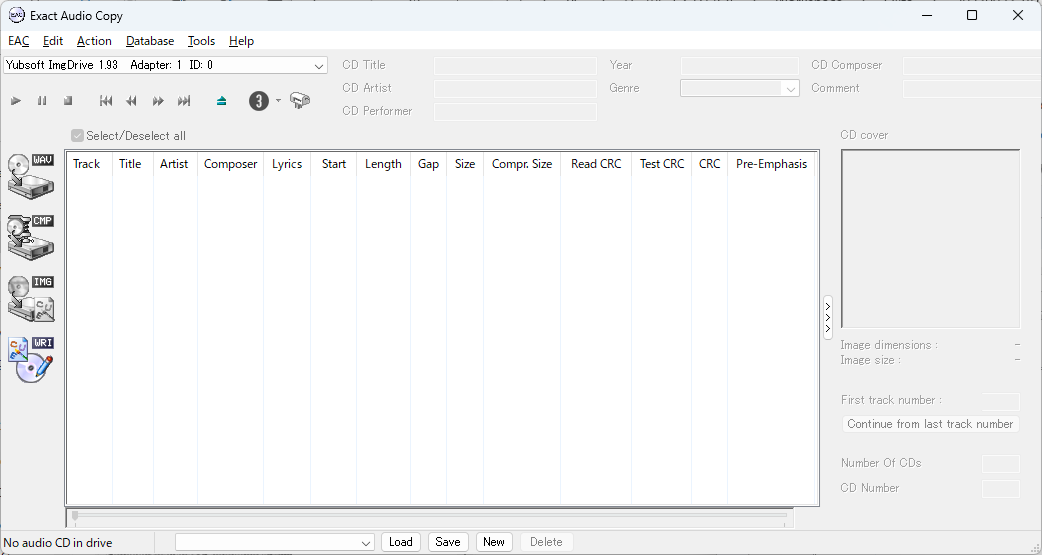Open the EAC menu
Image resolution: width=1042 pixels, height=555 pixels.
pos(19,41)
